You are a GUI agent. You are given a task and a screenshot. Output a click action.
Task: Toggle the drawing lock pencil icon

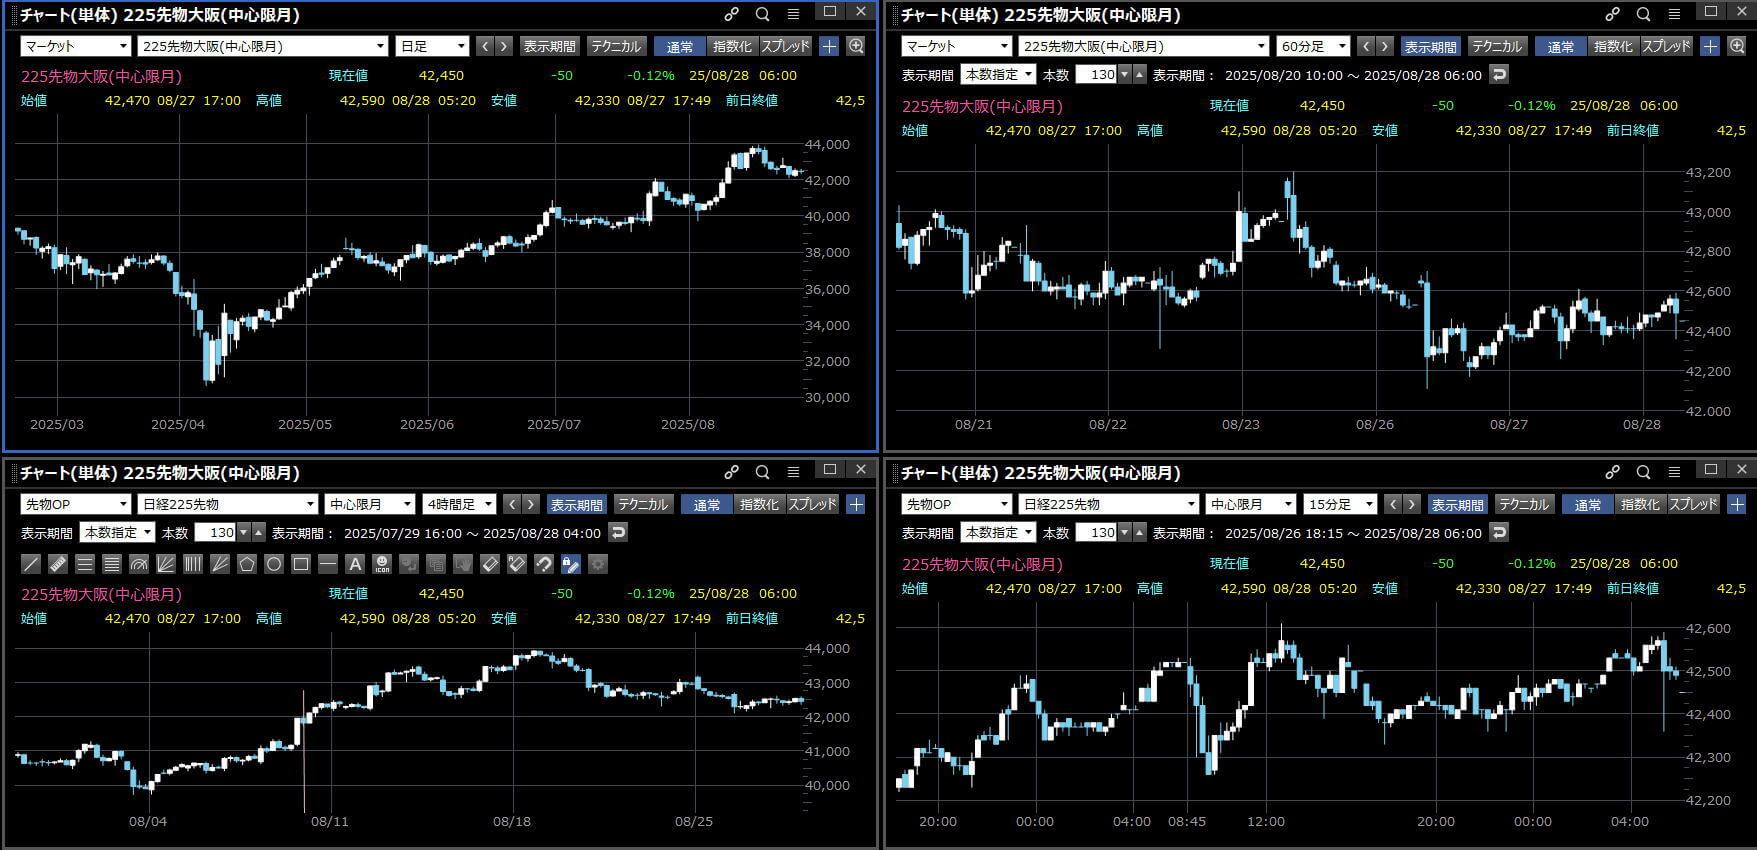(x=570, y=564)
